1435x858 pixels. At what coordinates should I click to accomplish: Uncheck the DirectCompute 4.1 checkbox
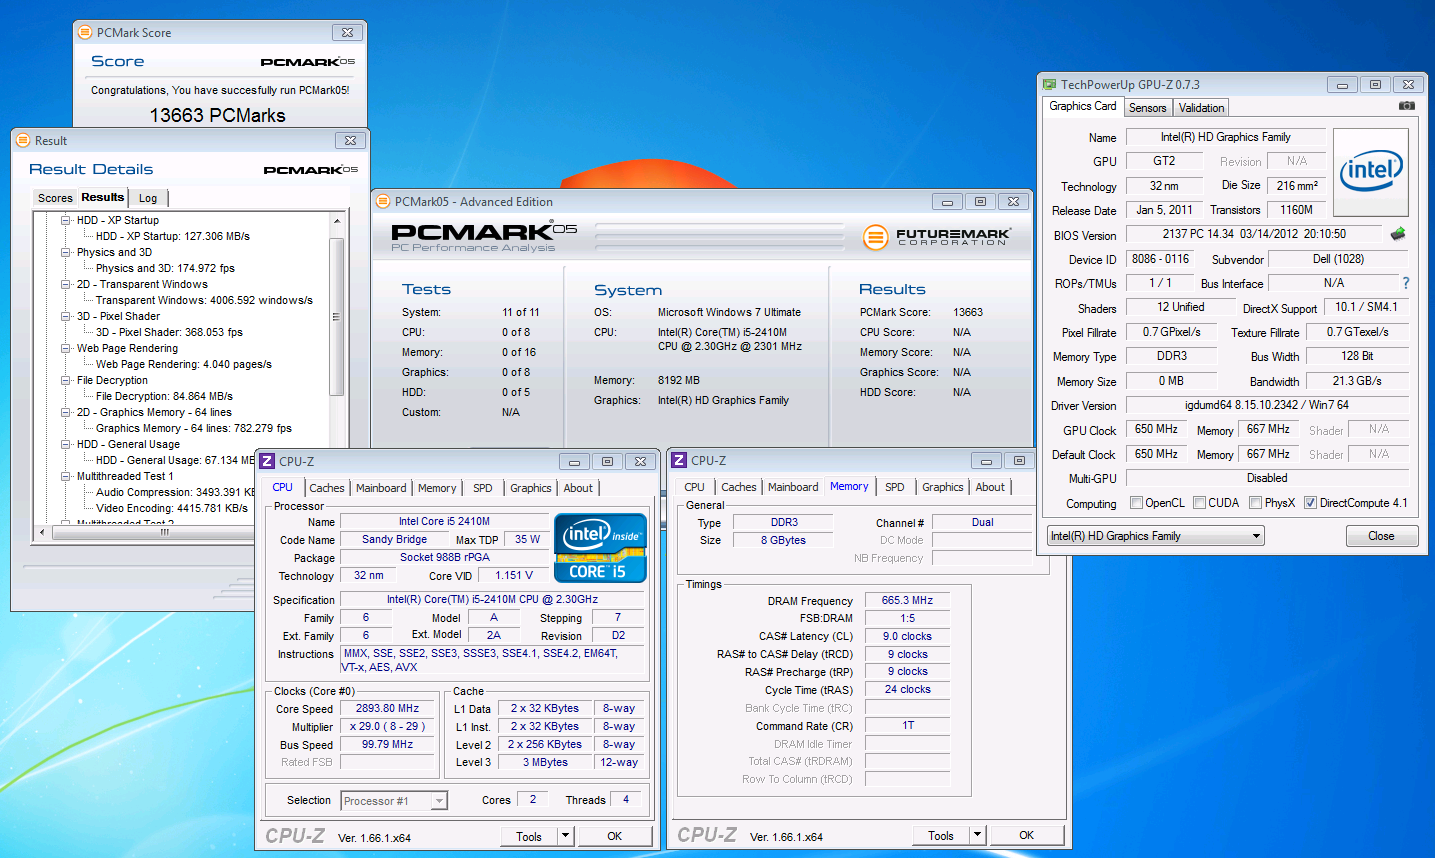pos(1310,503)
